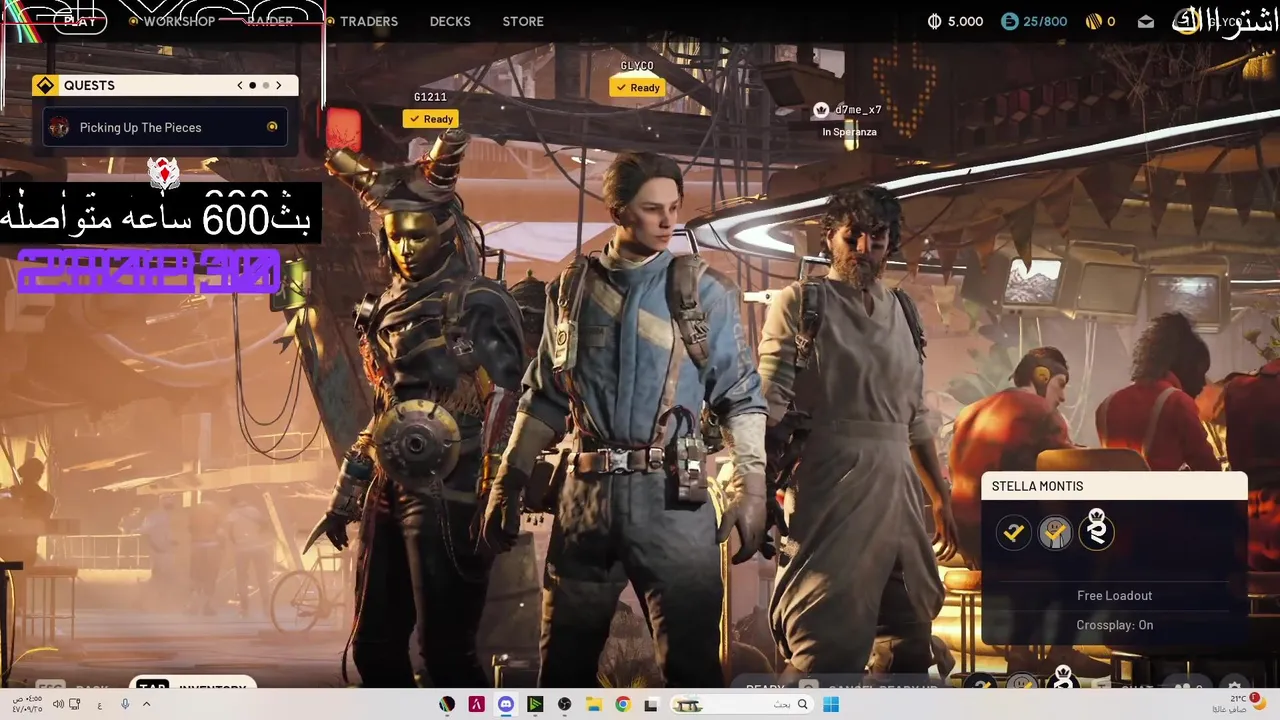Go to the STORE tab
This screenshot has width=1280, height=720.
coord(523,21)
